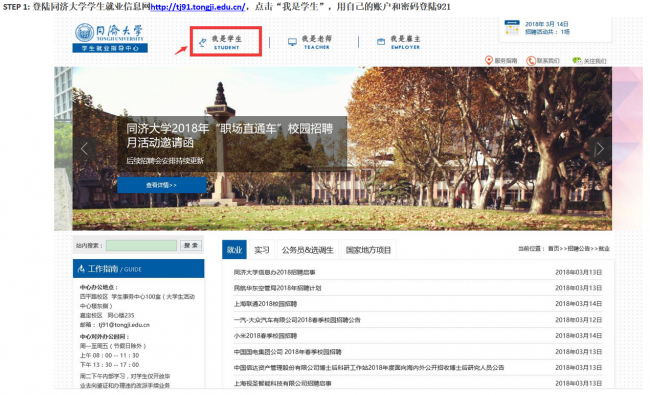Open 上海联通2018校园招聘 posting
Screen dimensions: 650x395
265,304
